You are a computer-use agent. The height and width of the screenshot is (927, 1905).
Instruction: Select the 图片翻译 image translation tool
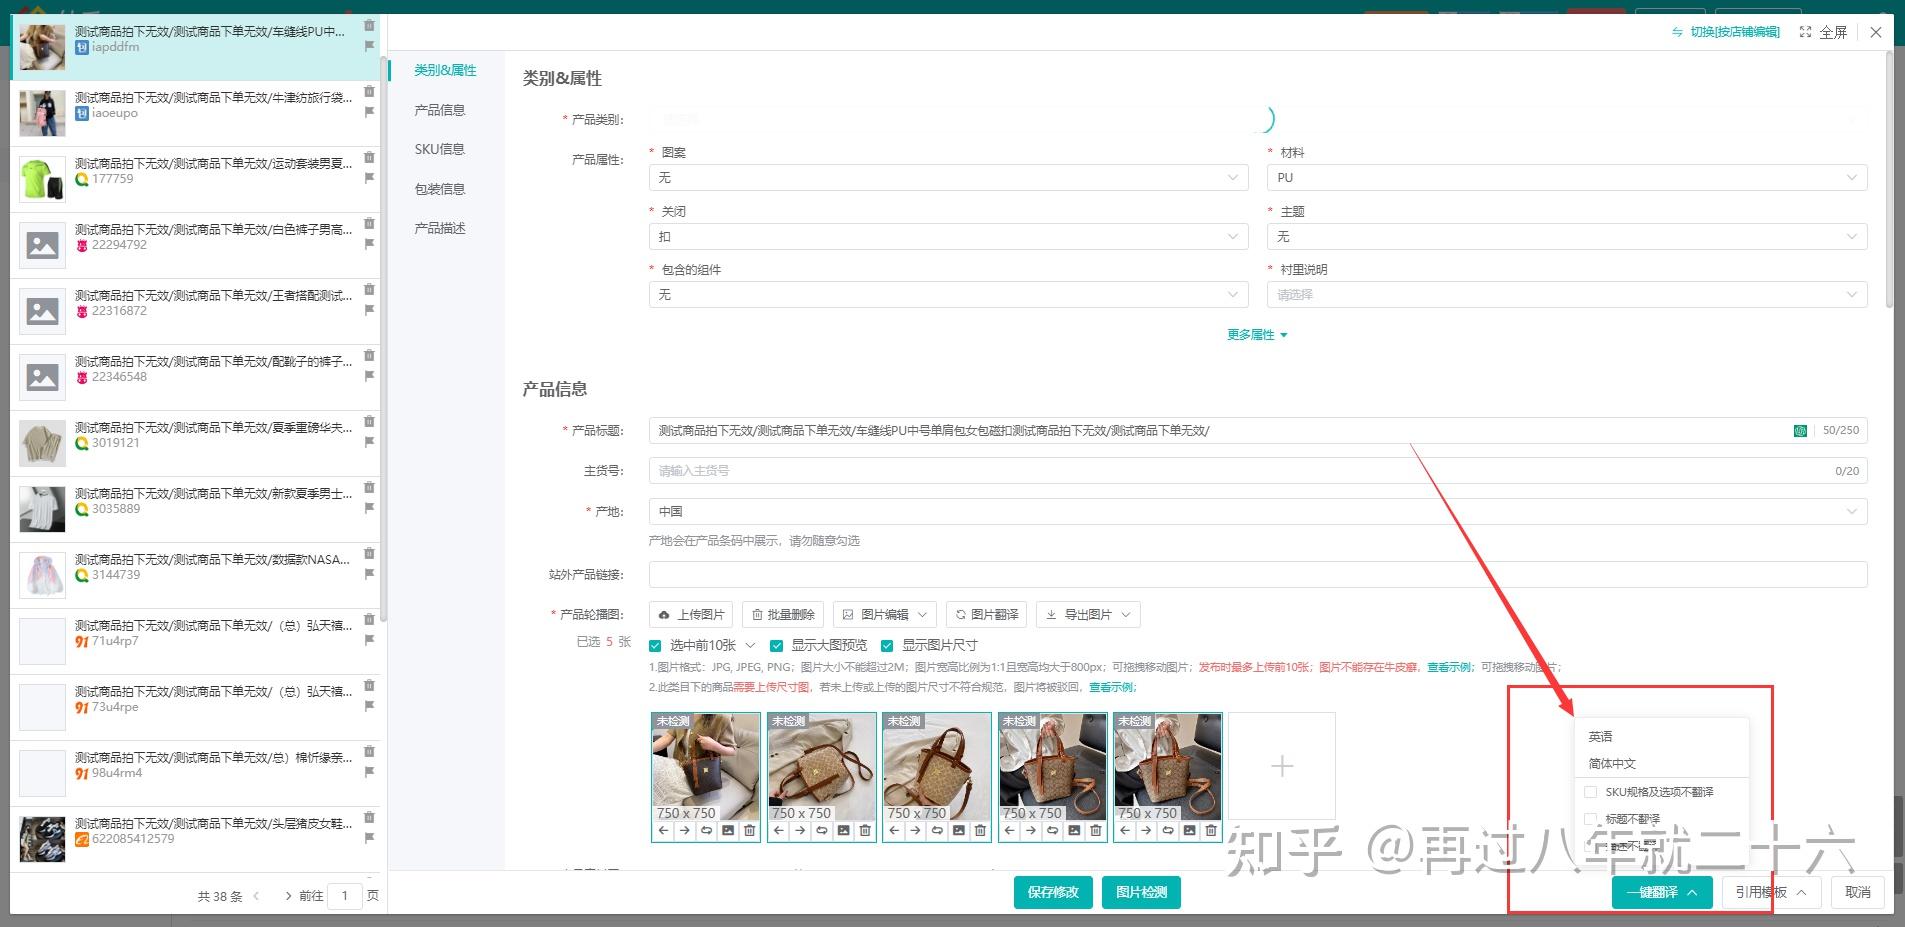click(986, 614)
